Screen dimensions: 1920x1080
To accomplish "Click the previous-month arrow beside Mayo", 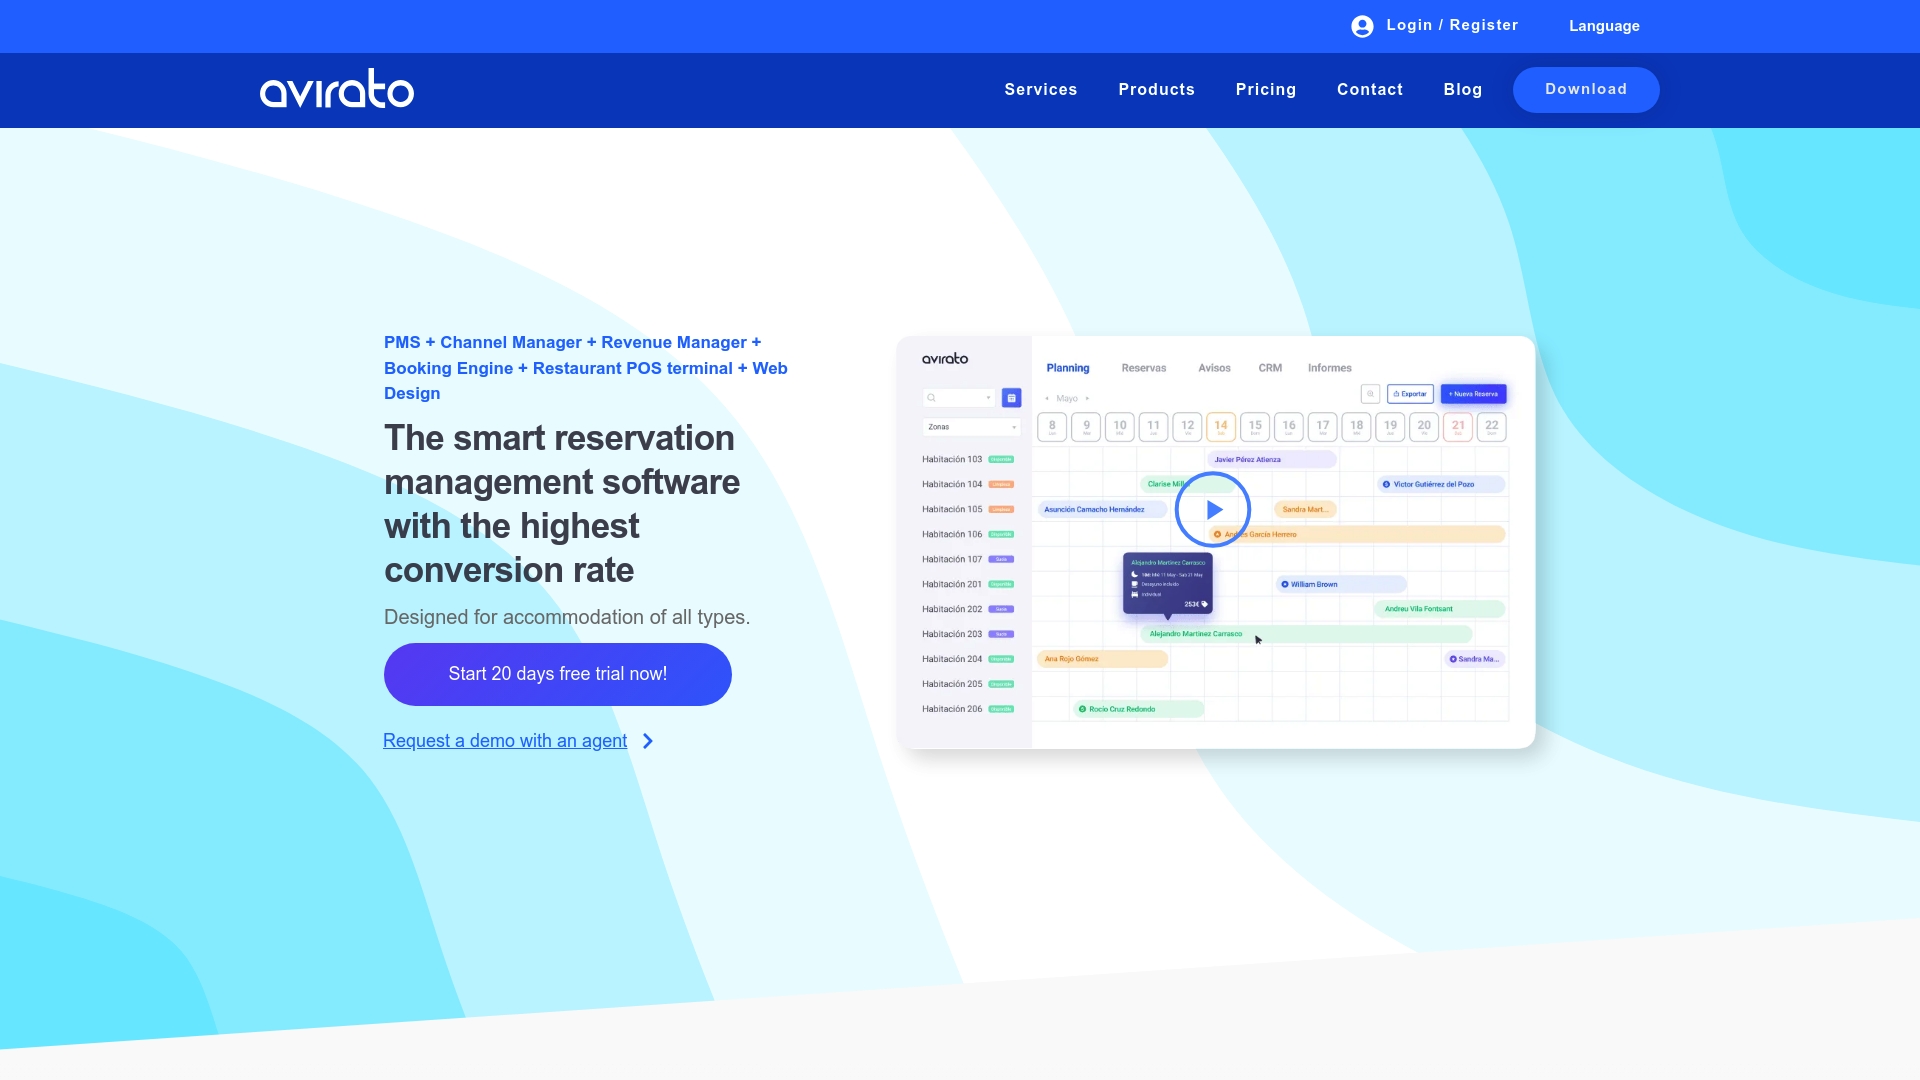I will [1047, 398].
